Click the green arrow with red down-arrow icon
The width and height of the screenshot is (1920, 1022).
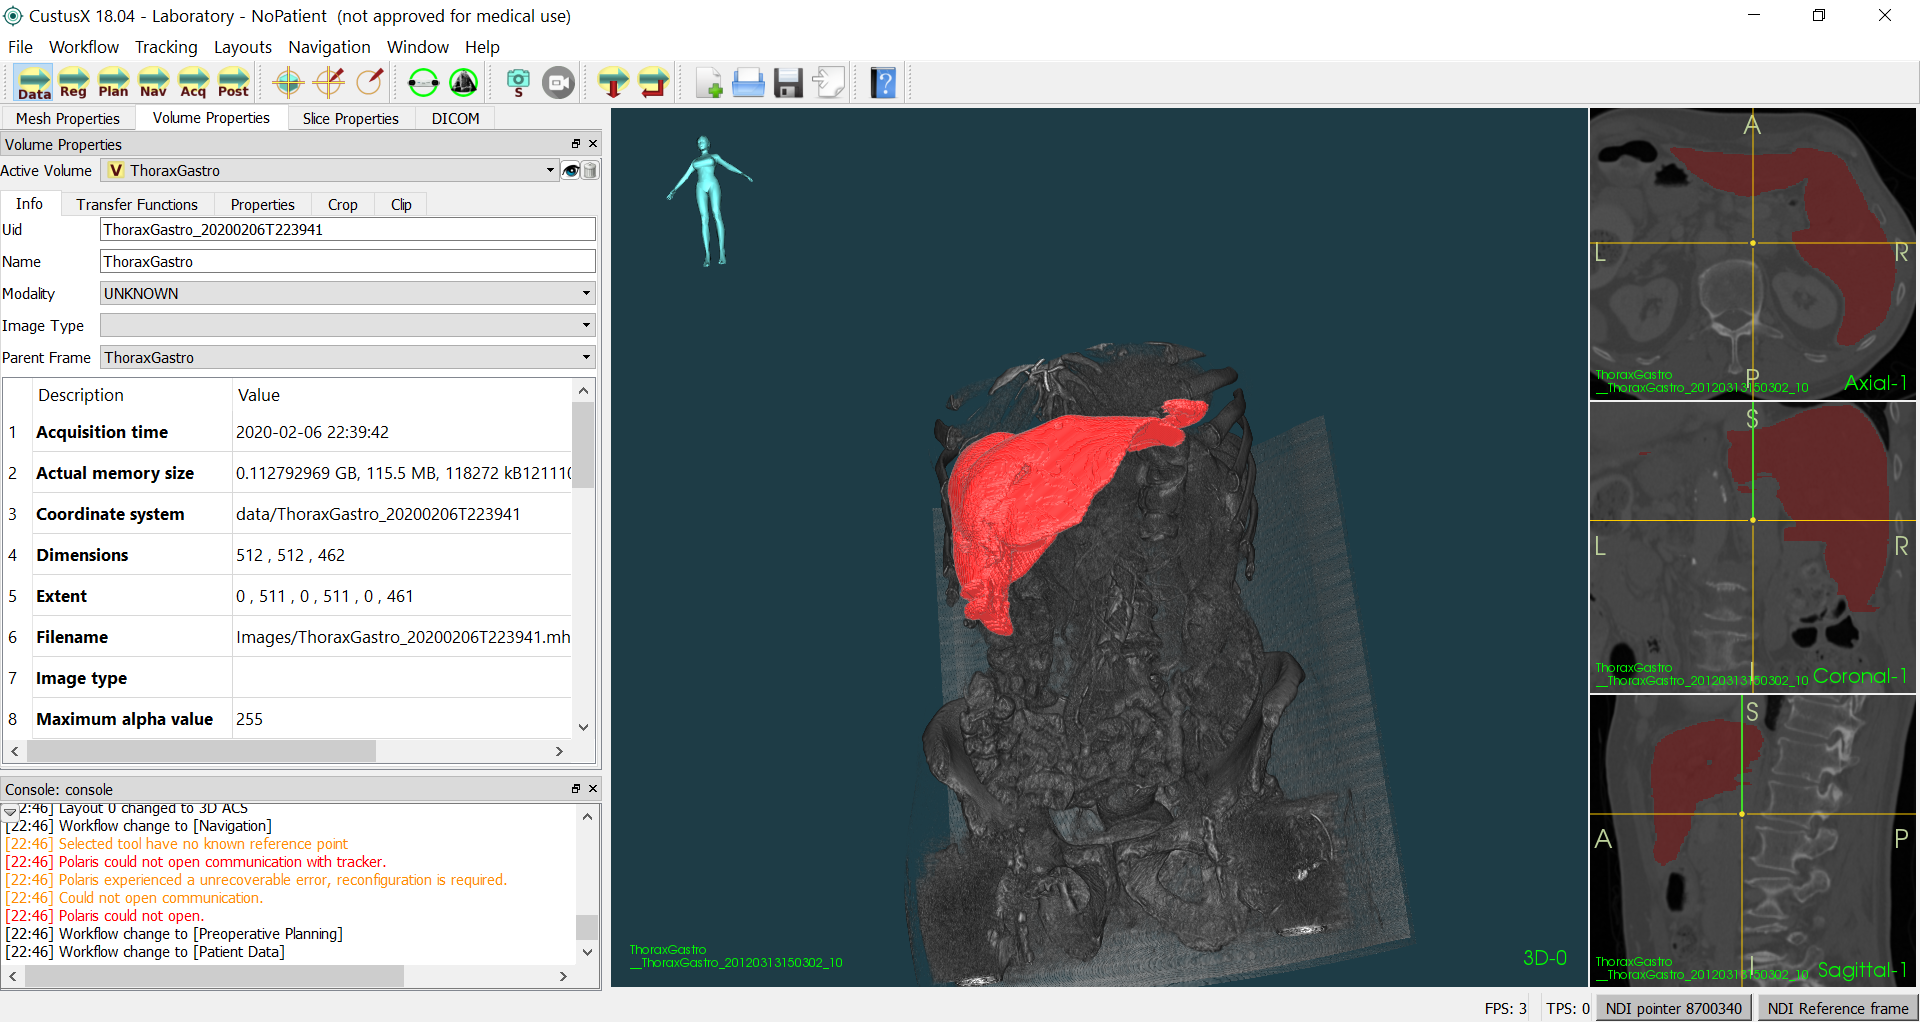[613, 83]
